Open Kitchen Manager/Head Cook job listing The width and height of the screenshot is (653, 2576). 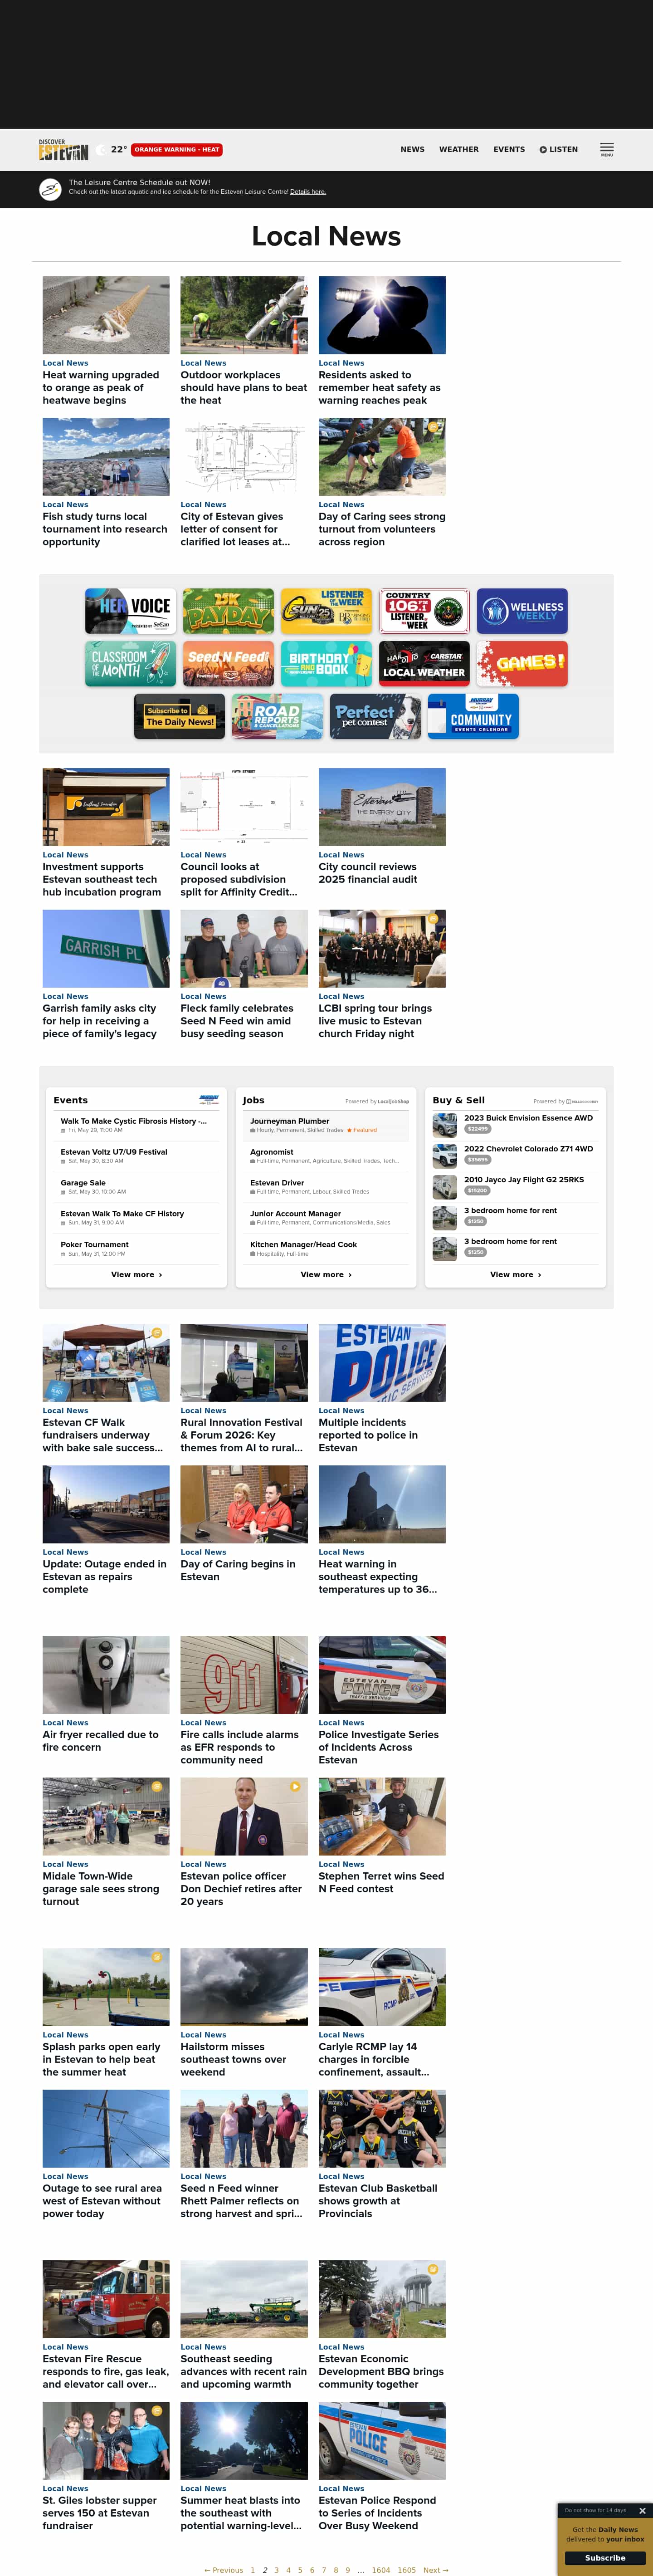[326, 1249]
